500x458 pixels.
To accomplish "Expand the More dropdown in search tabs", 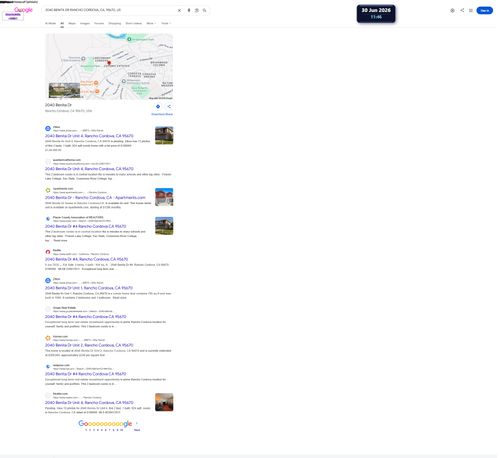I will click(x=151, y=23).
